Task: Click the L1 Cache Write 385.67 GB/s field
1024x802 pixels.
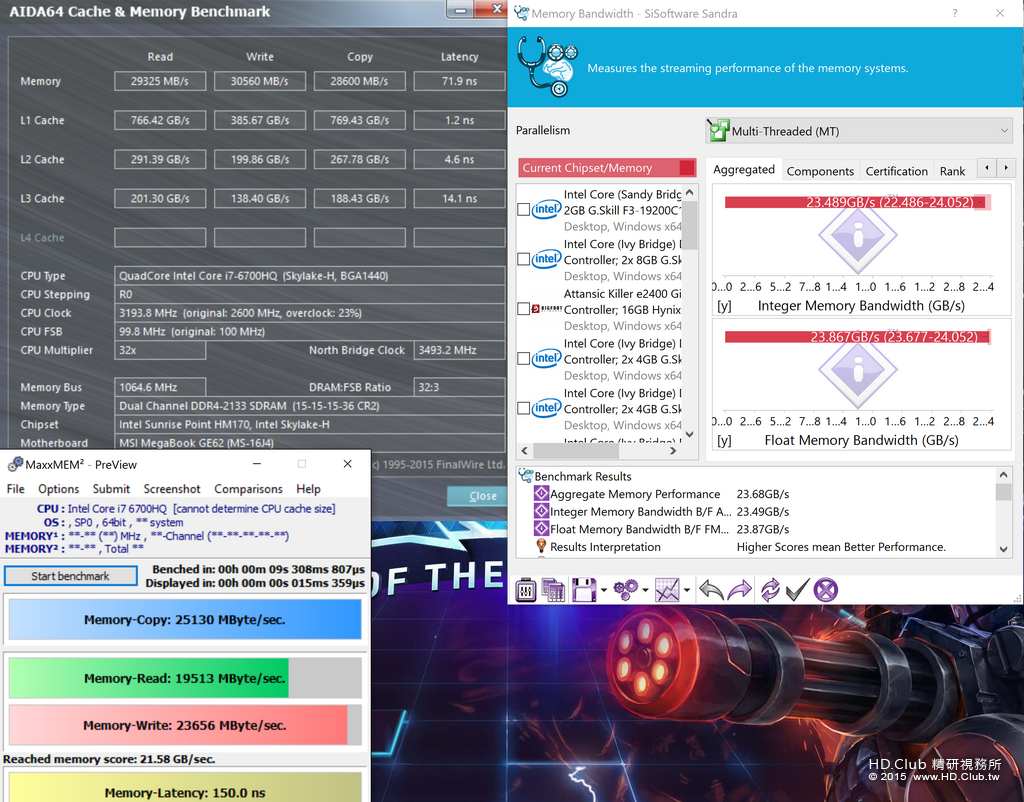Action: point(260,120)
